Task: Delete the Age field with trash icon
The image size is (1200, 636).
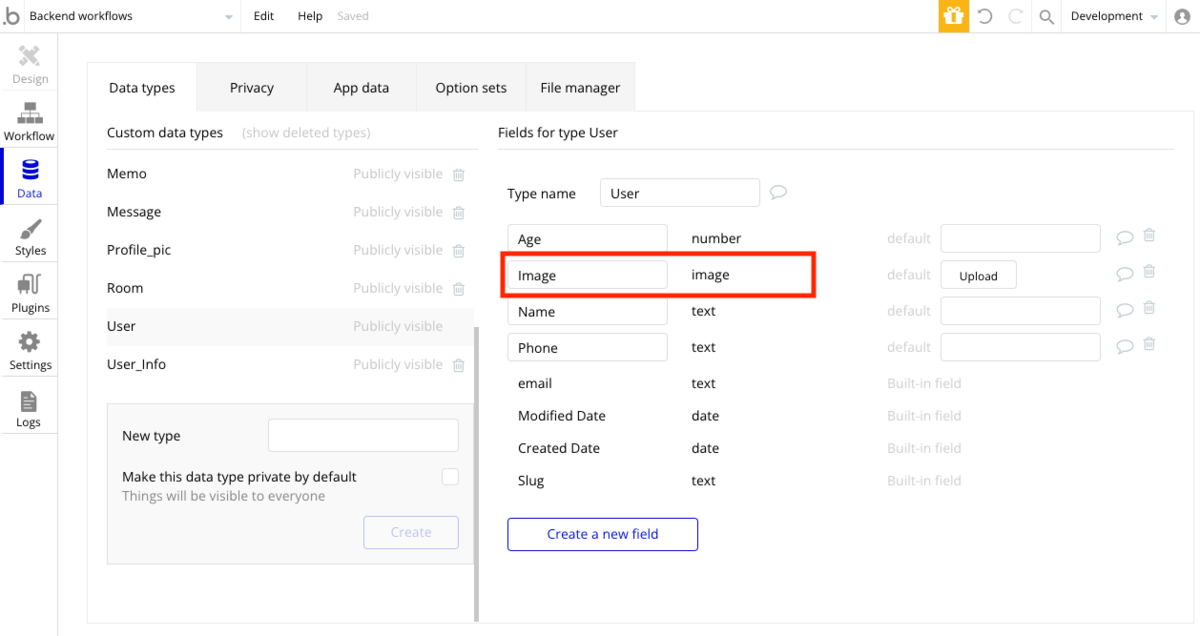Action: click(x=1150, y=236)
